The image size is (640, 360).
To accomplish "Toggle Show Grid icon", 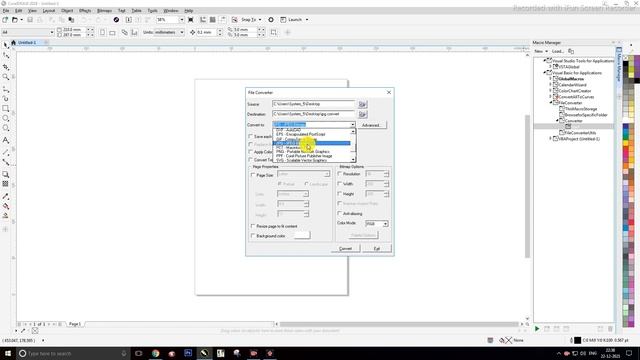I will [x=213, y=20].
